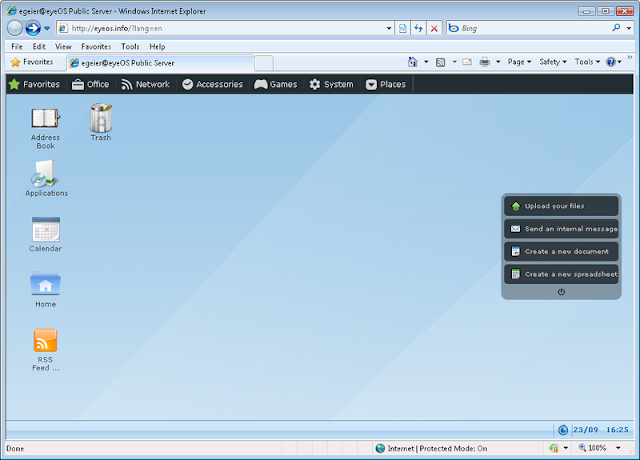Open the Applications desktop icon
The height and width of the screenshot is (460, 640).
click(46, 179)
